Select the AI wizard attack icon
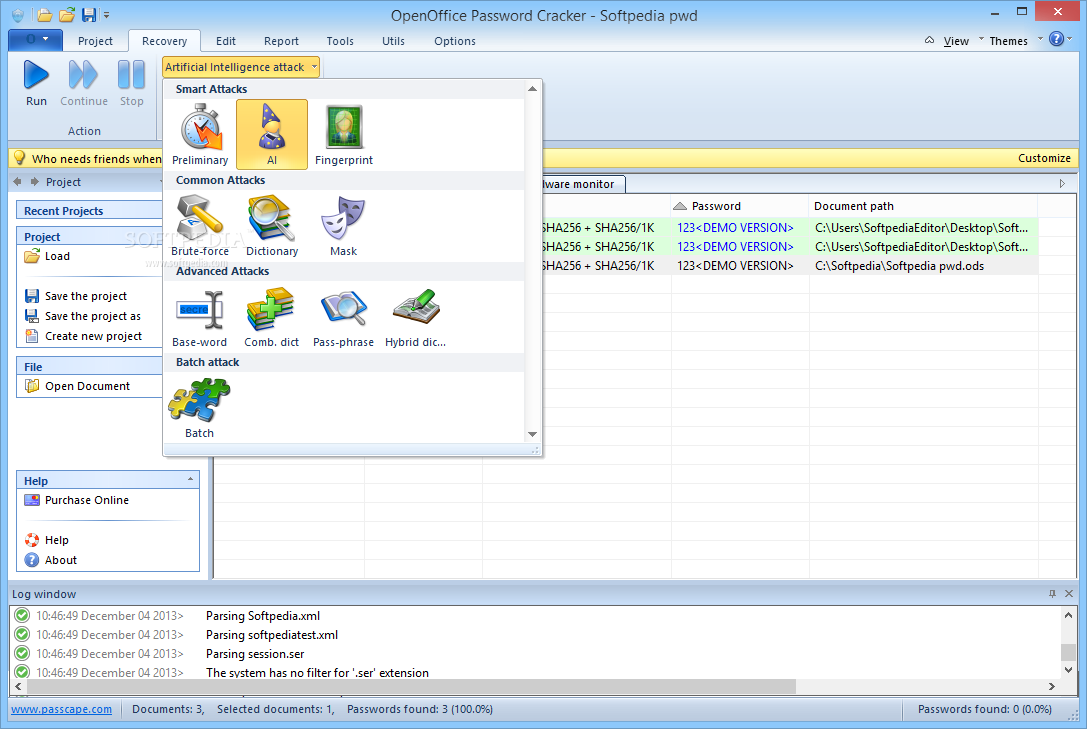The image size is (1087, 729). click(x=272, y=127)
